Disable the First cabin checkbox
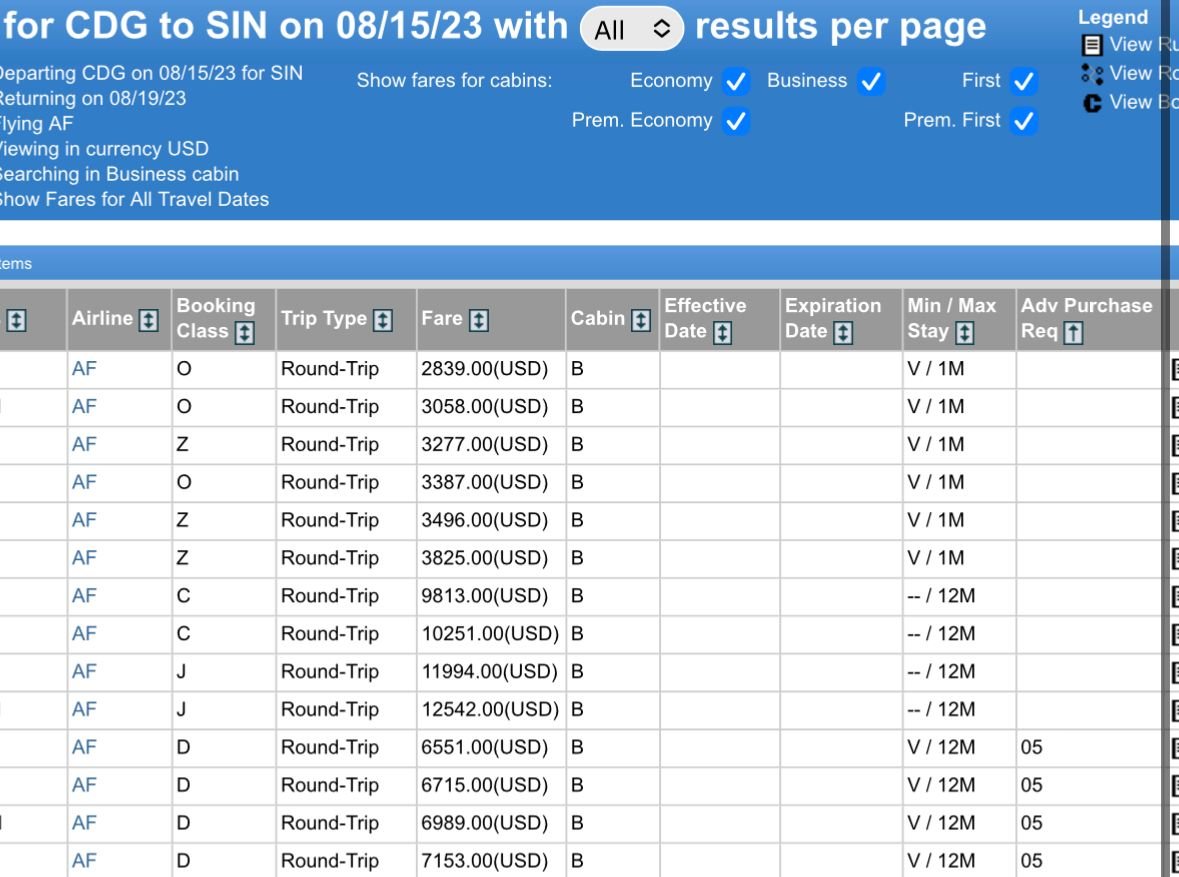 1024,82
